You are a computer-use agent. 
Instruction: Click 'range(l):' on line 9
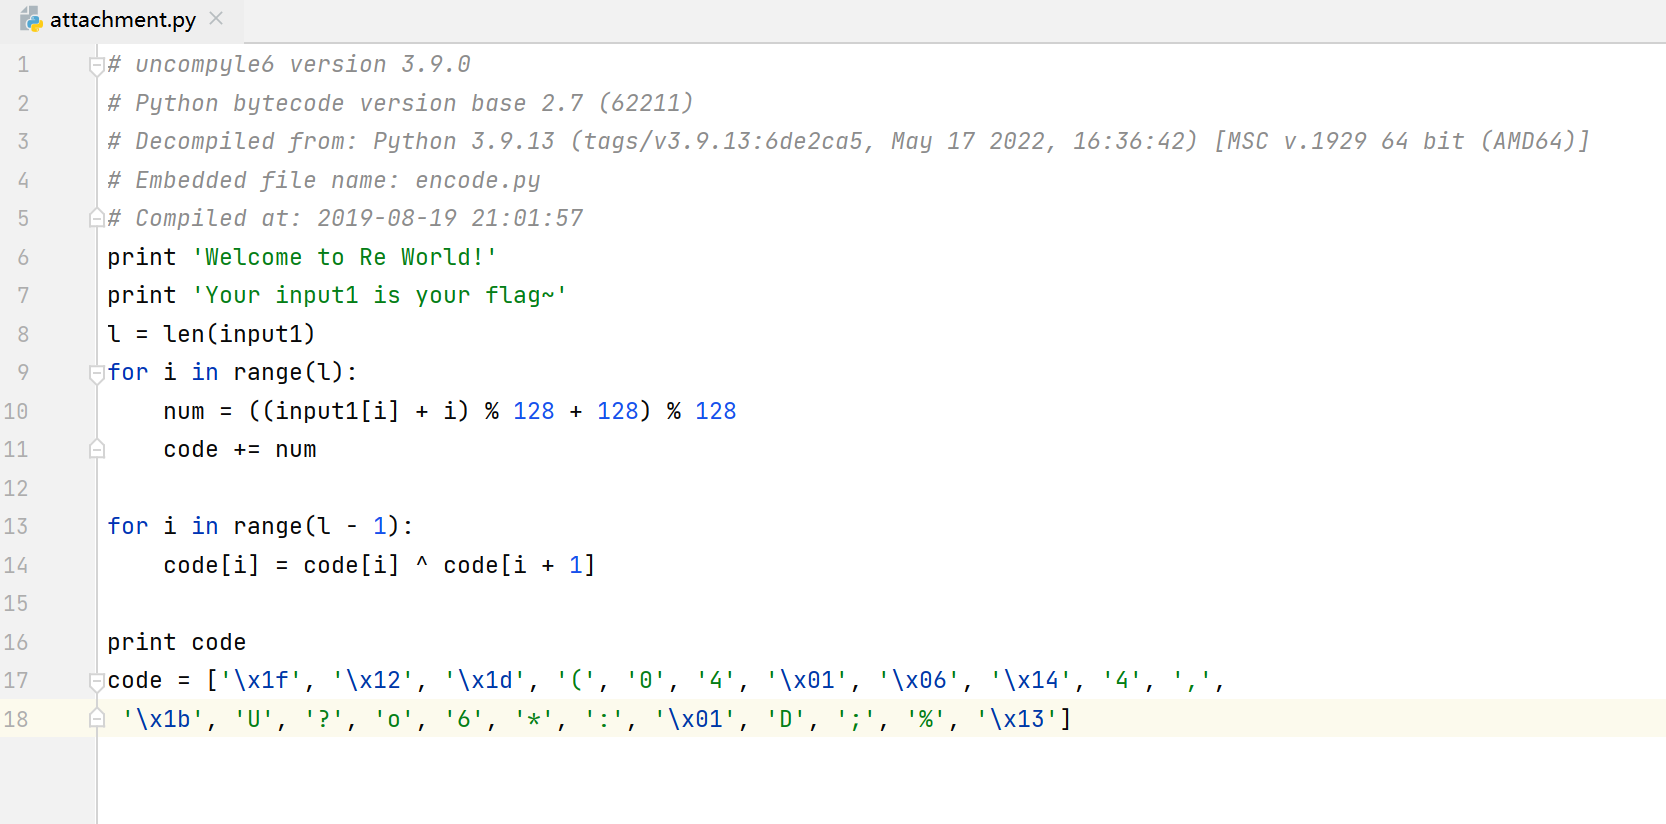click(x=295, y=372)
